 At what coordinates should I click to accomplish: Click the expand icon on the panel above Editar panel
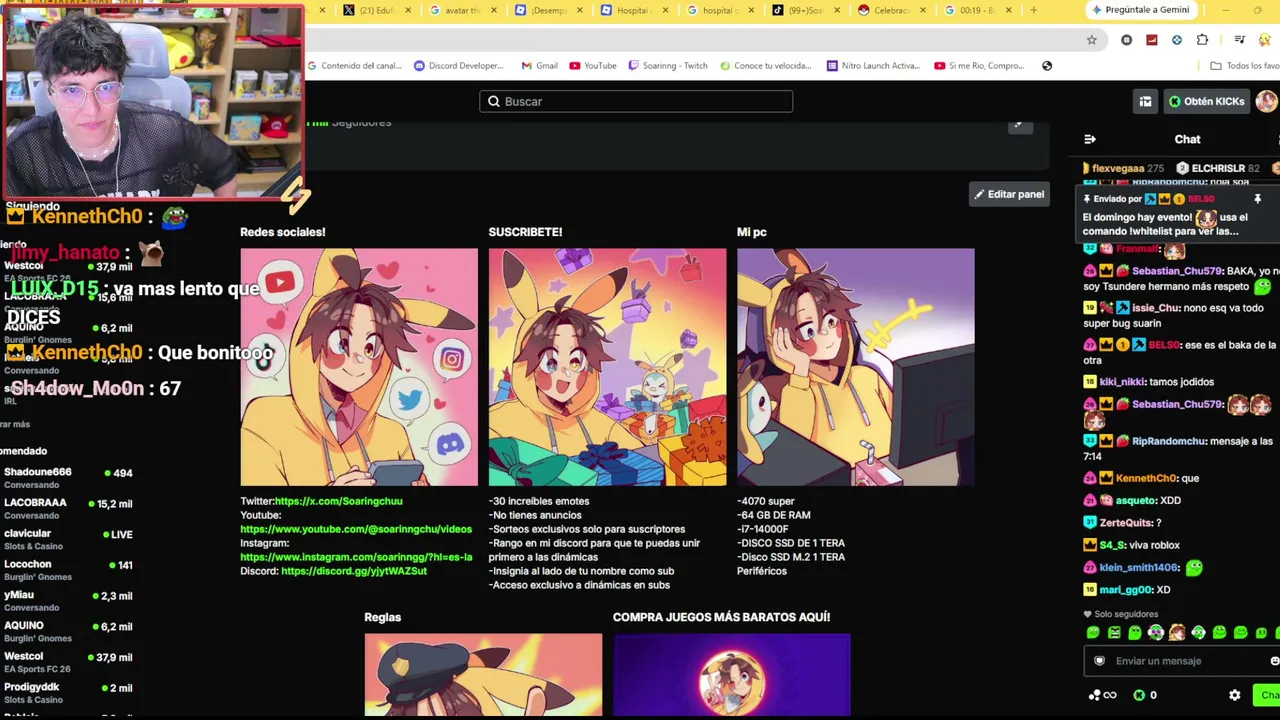[1019, 125]
